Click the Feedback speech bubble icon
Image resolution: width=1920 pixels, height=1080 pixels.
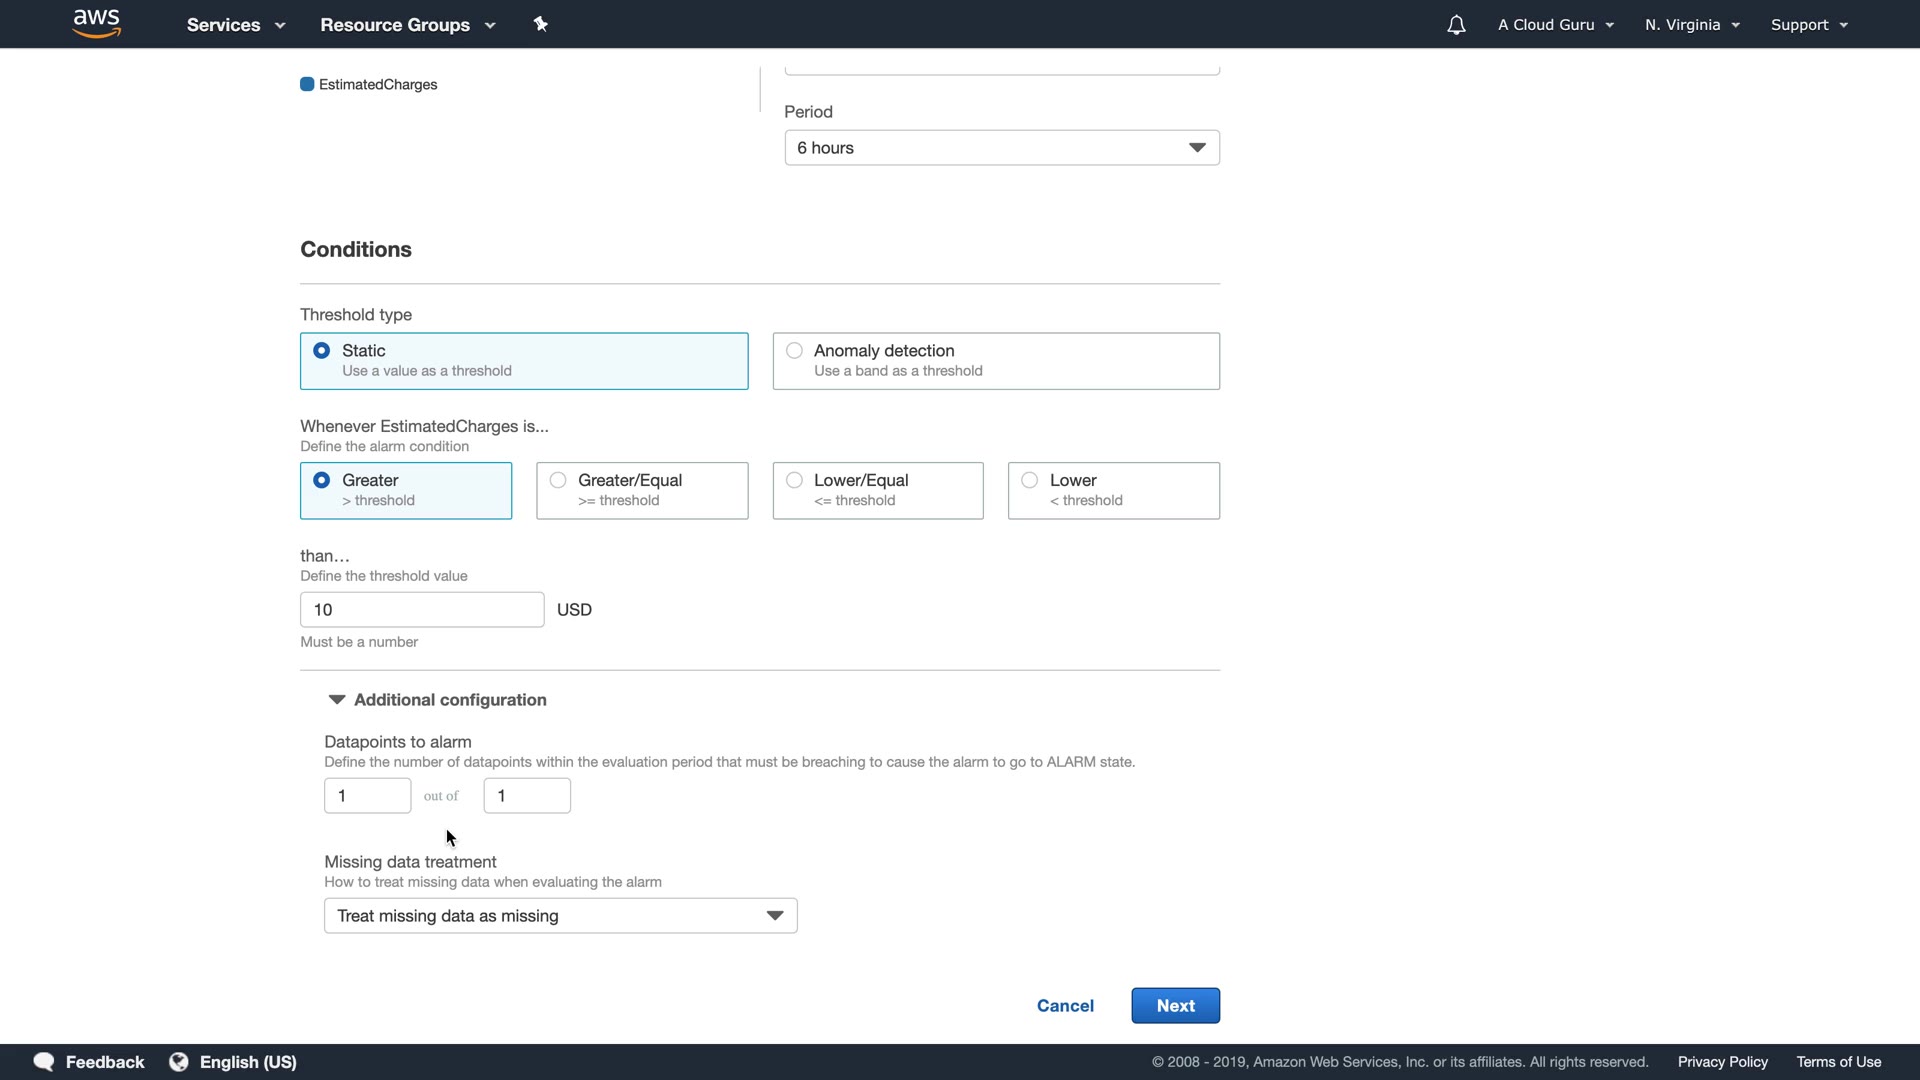pyautogui.click(x=44, y=1062)
